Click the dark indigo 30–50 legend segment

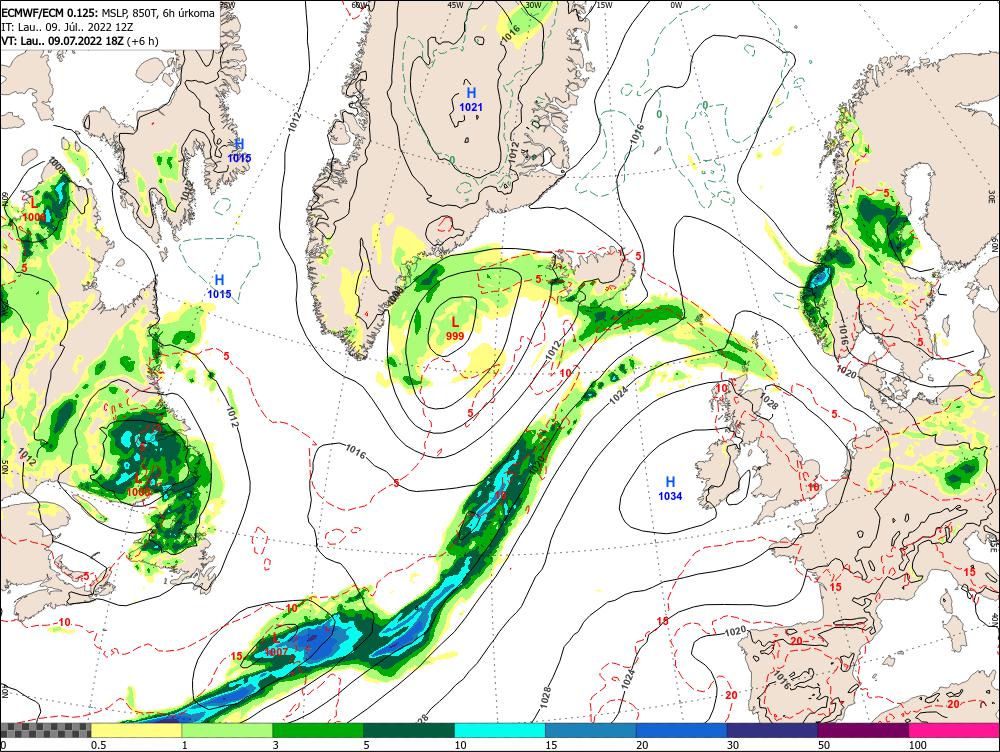[772, 730]
